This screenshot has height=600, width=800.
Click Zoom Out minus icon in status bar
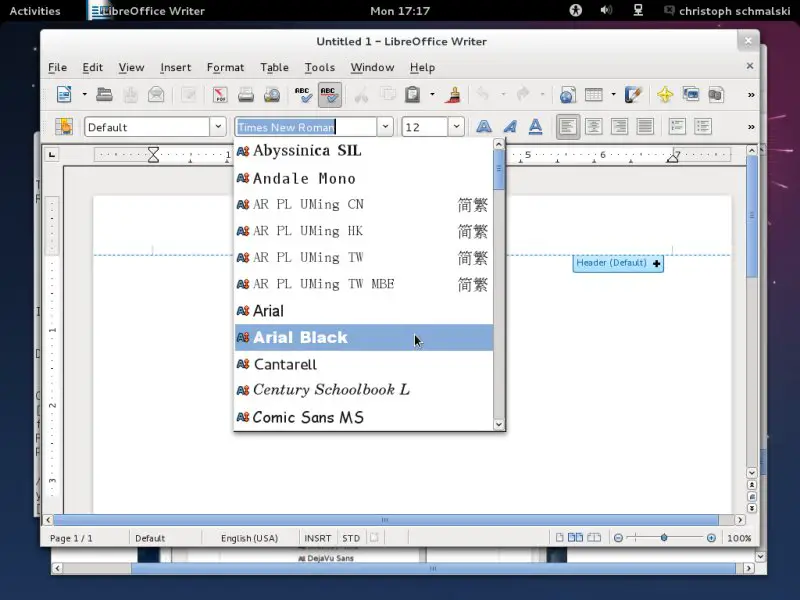point(618,538)
